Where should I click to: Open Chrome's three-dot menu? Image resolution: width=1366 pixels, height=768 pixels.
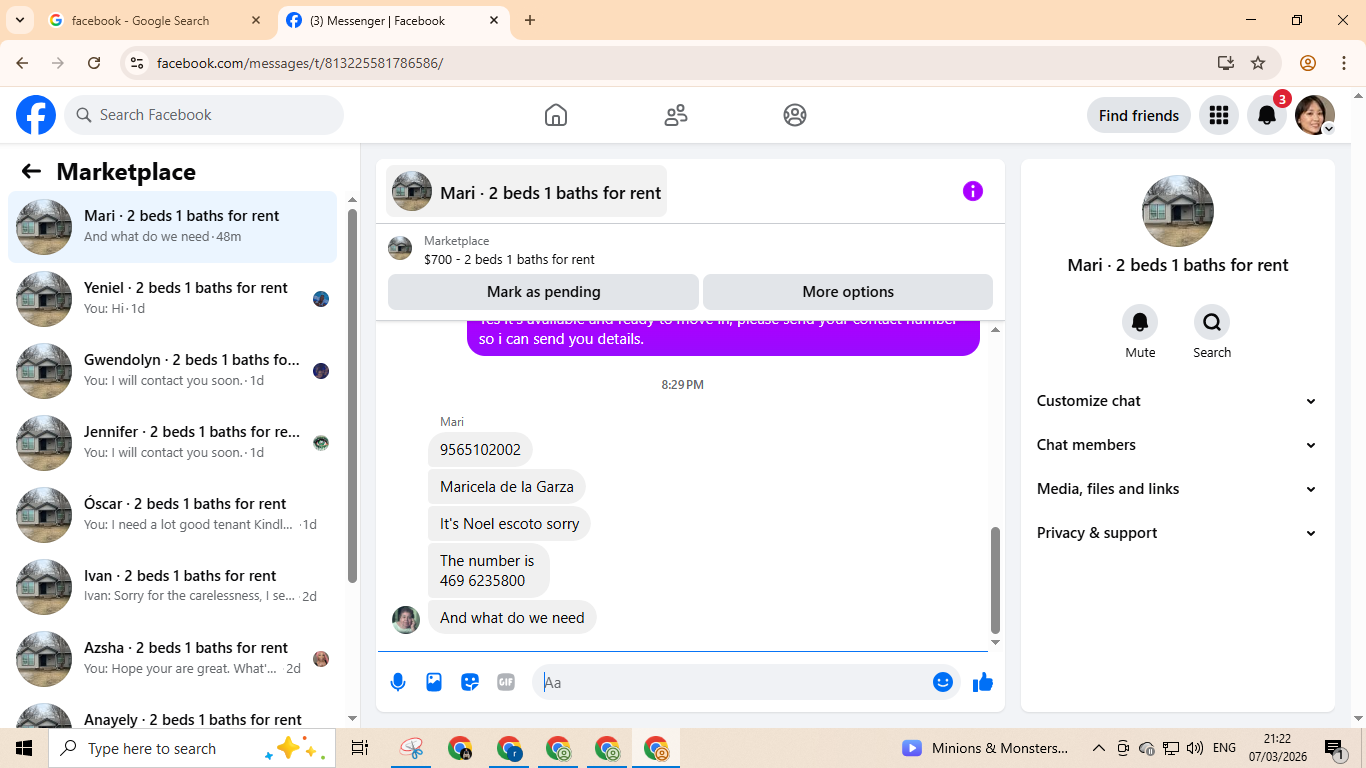tap(1343, 63)
